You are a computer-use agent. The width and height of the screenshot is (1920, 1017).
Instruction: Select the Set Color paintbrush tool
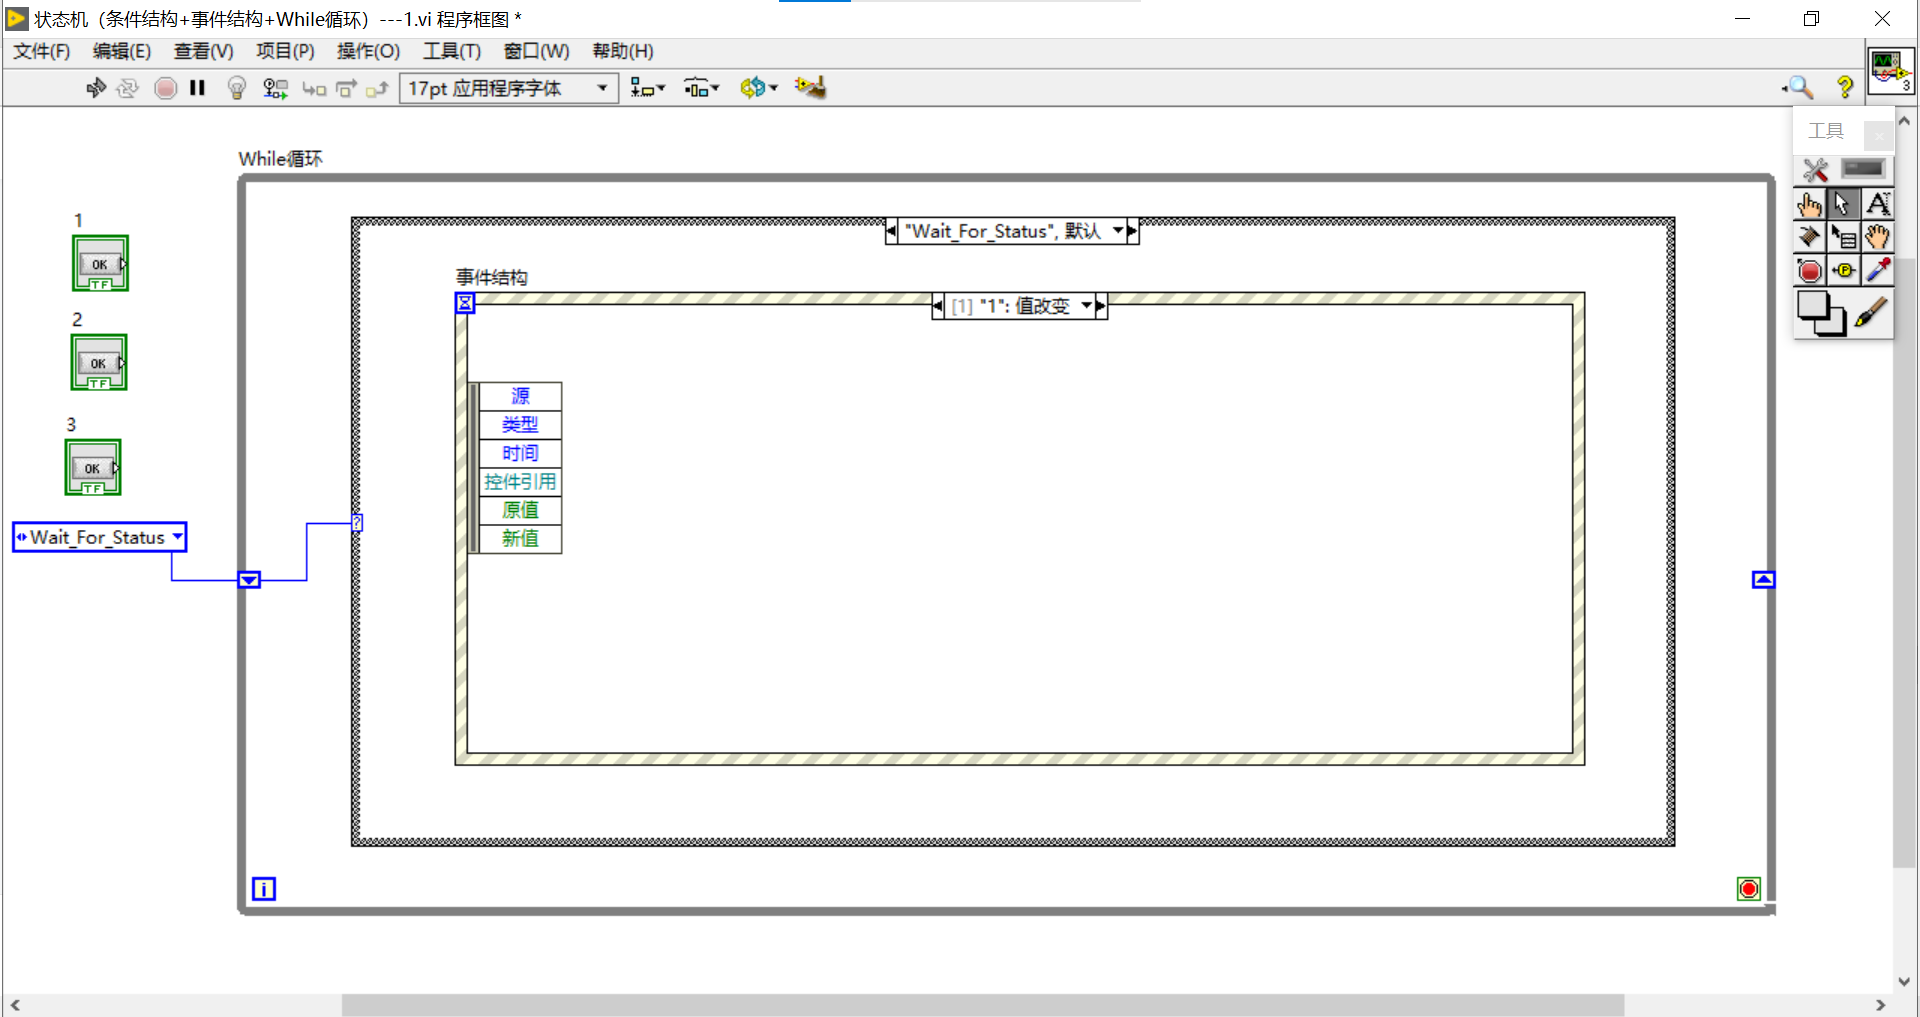pos(1872,313)
